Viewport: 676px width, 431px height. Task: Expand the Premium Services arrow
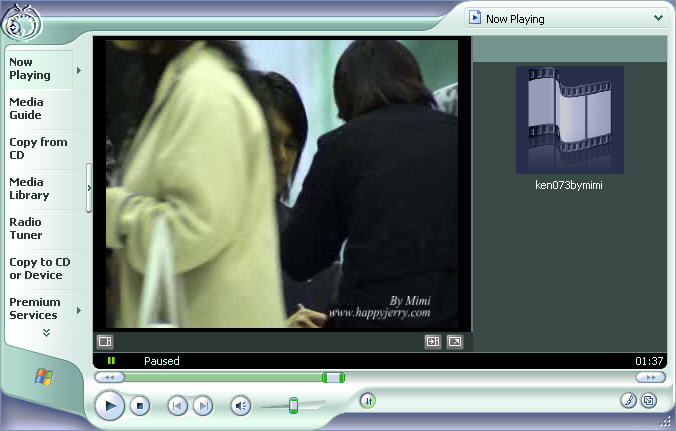(x=79, y=310)
